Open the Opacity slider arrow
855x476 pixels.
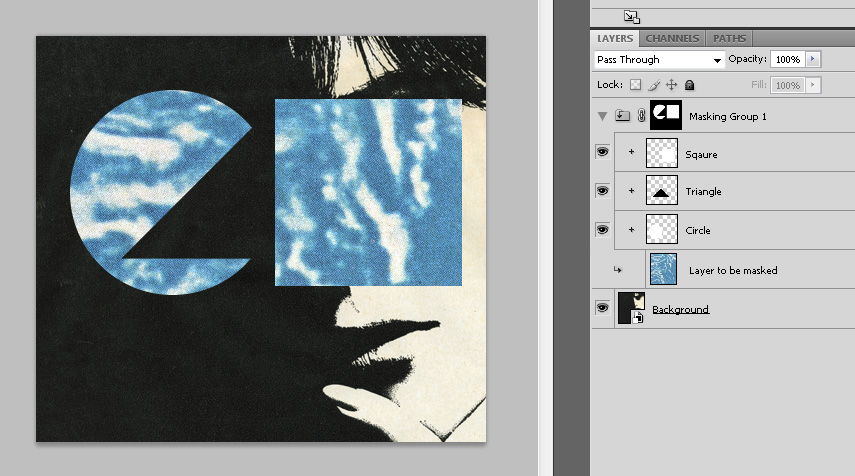812,60
